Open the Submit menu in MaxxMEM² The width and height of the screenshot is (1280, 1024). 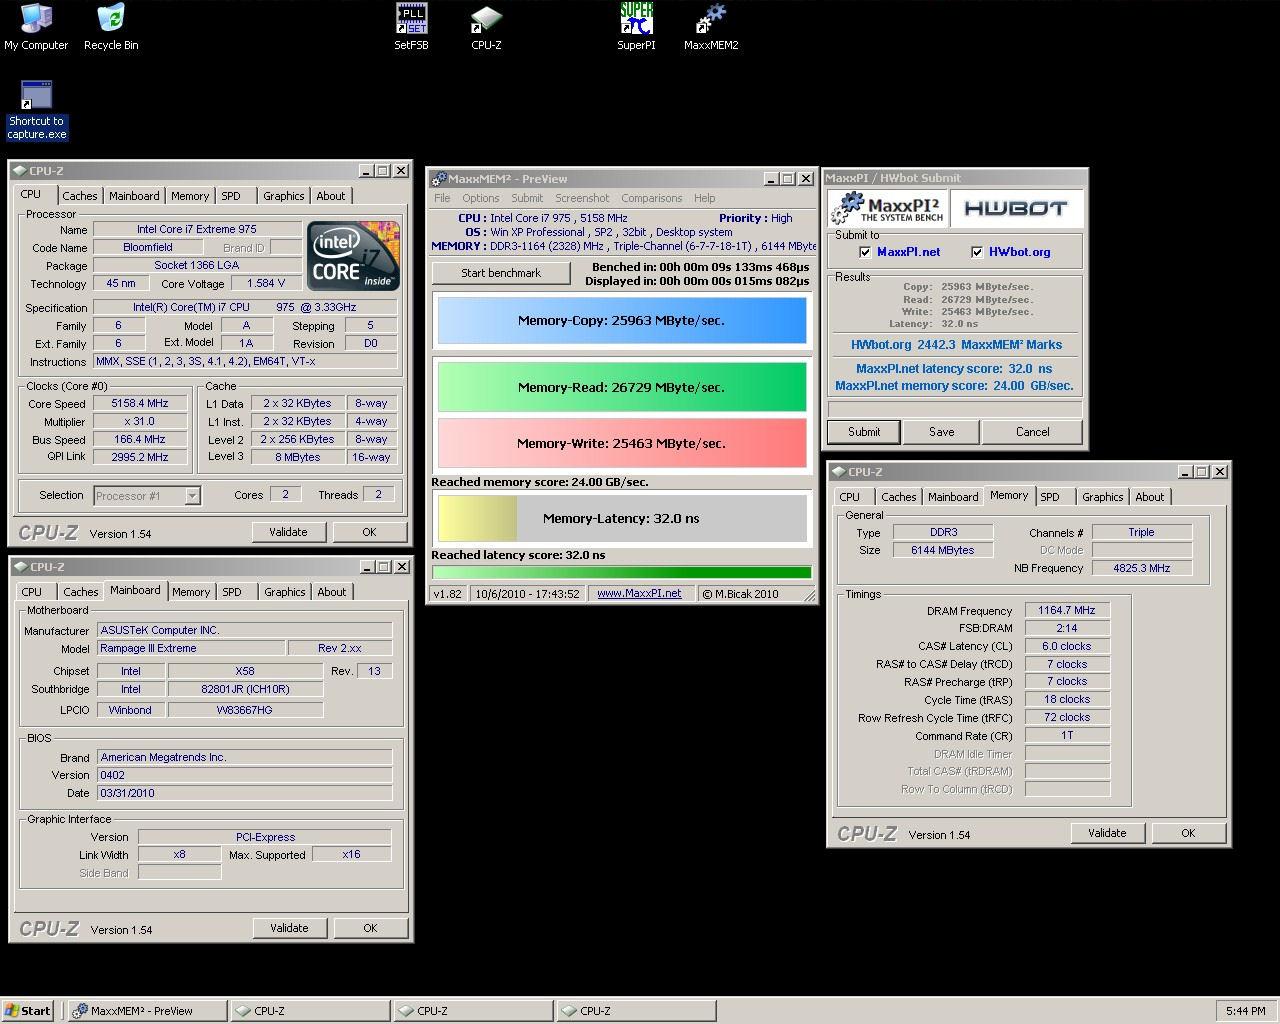527,198
